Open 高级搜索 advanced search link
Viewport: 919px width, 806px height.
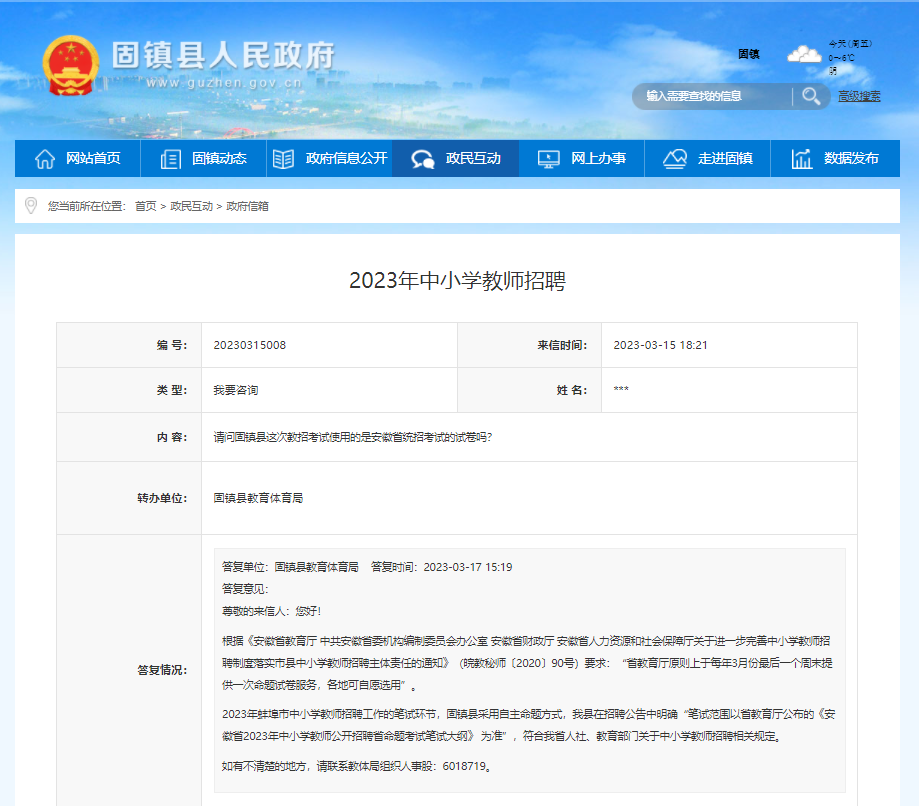[859, 96]
